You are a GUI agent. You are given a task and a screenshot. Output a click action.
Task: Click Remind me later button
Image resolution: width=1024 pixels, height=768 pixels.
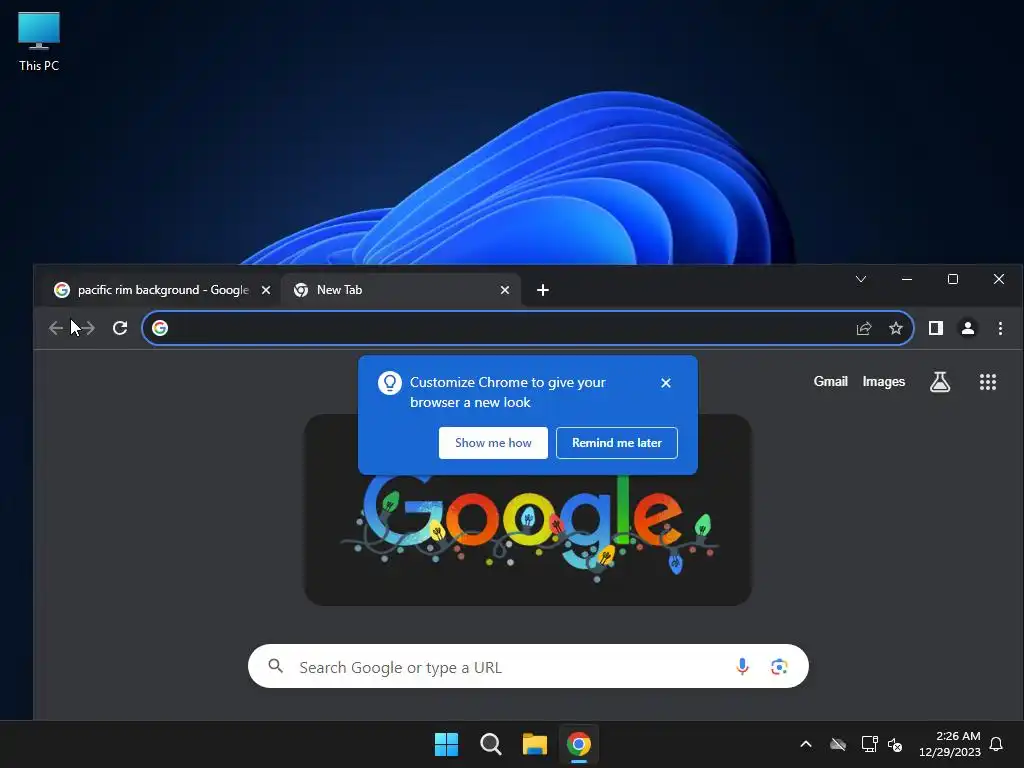[616, 443]
